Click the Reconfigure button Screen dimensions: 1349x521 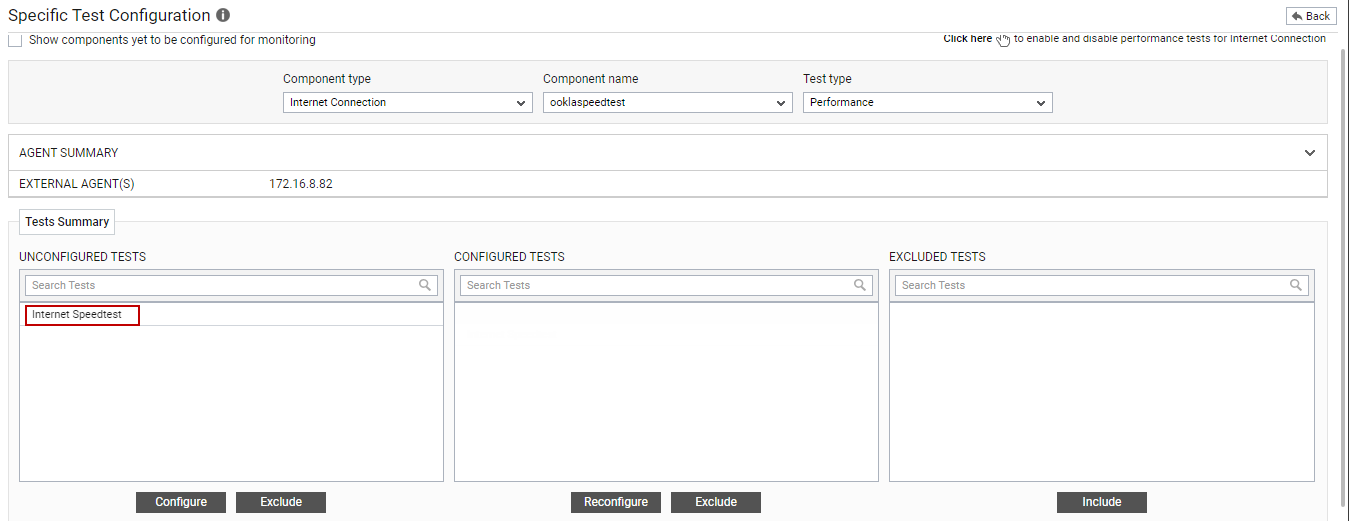point(616,502)
